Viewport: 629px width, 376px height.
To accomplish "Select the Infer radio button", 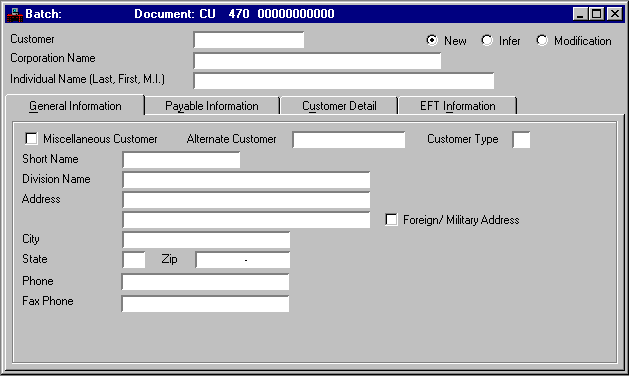I will tap(487, 40).
